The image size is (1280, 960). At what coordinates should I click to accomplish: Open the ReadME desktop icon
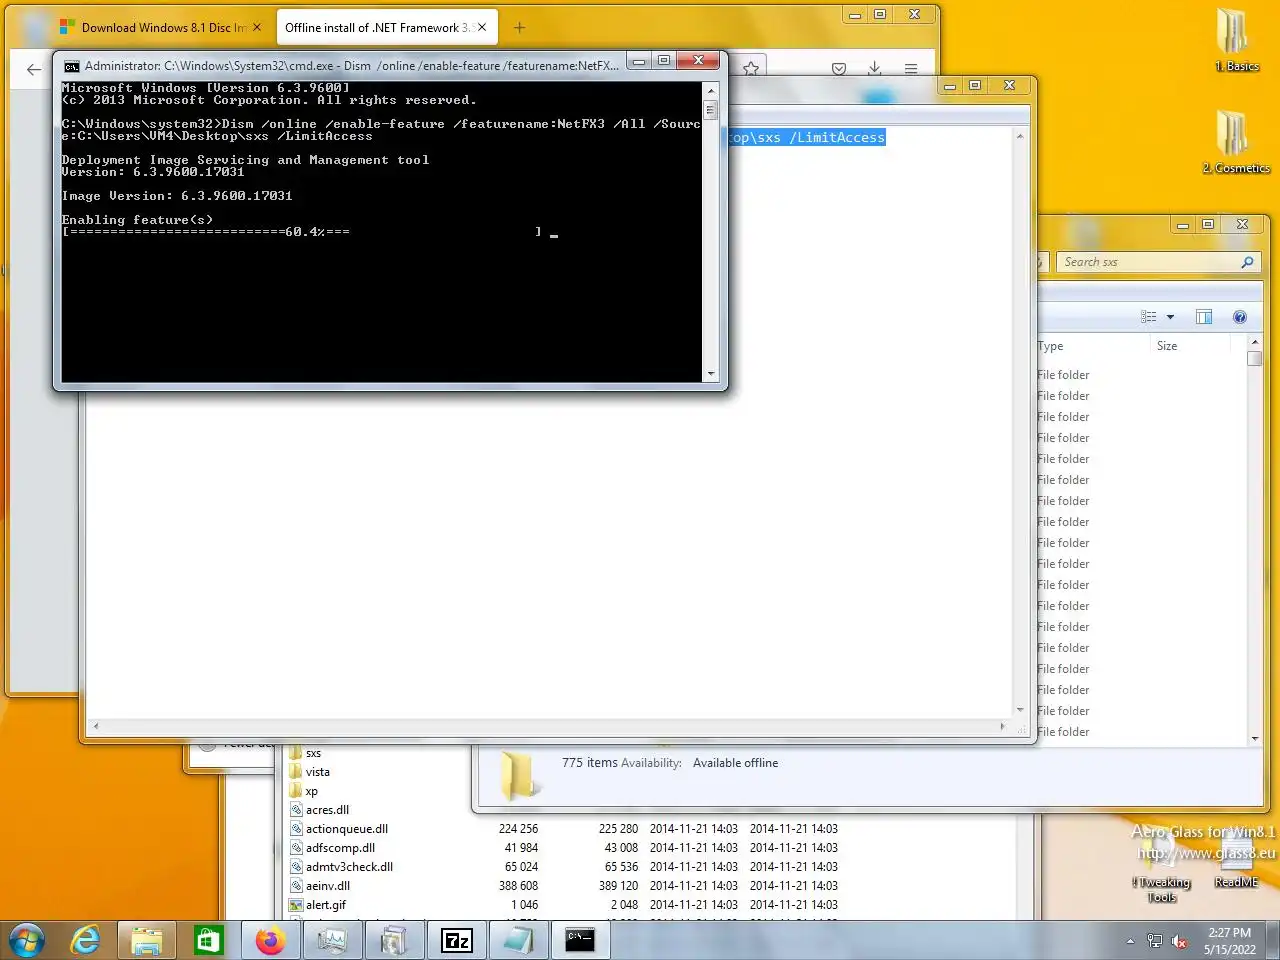[x=1236, y=864]
